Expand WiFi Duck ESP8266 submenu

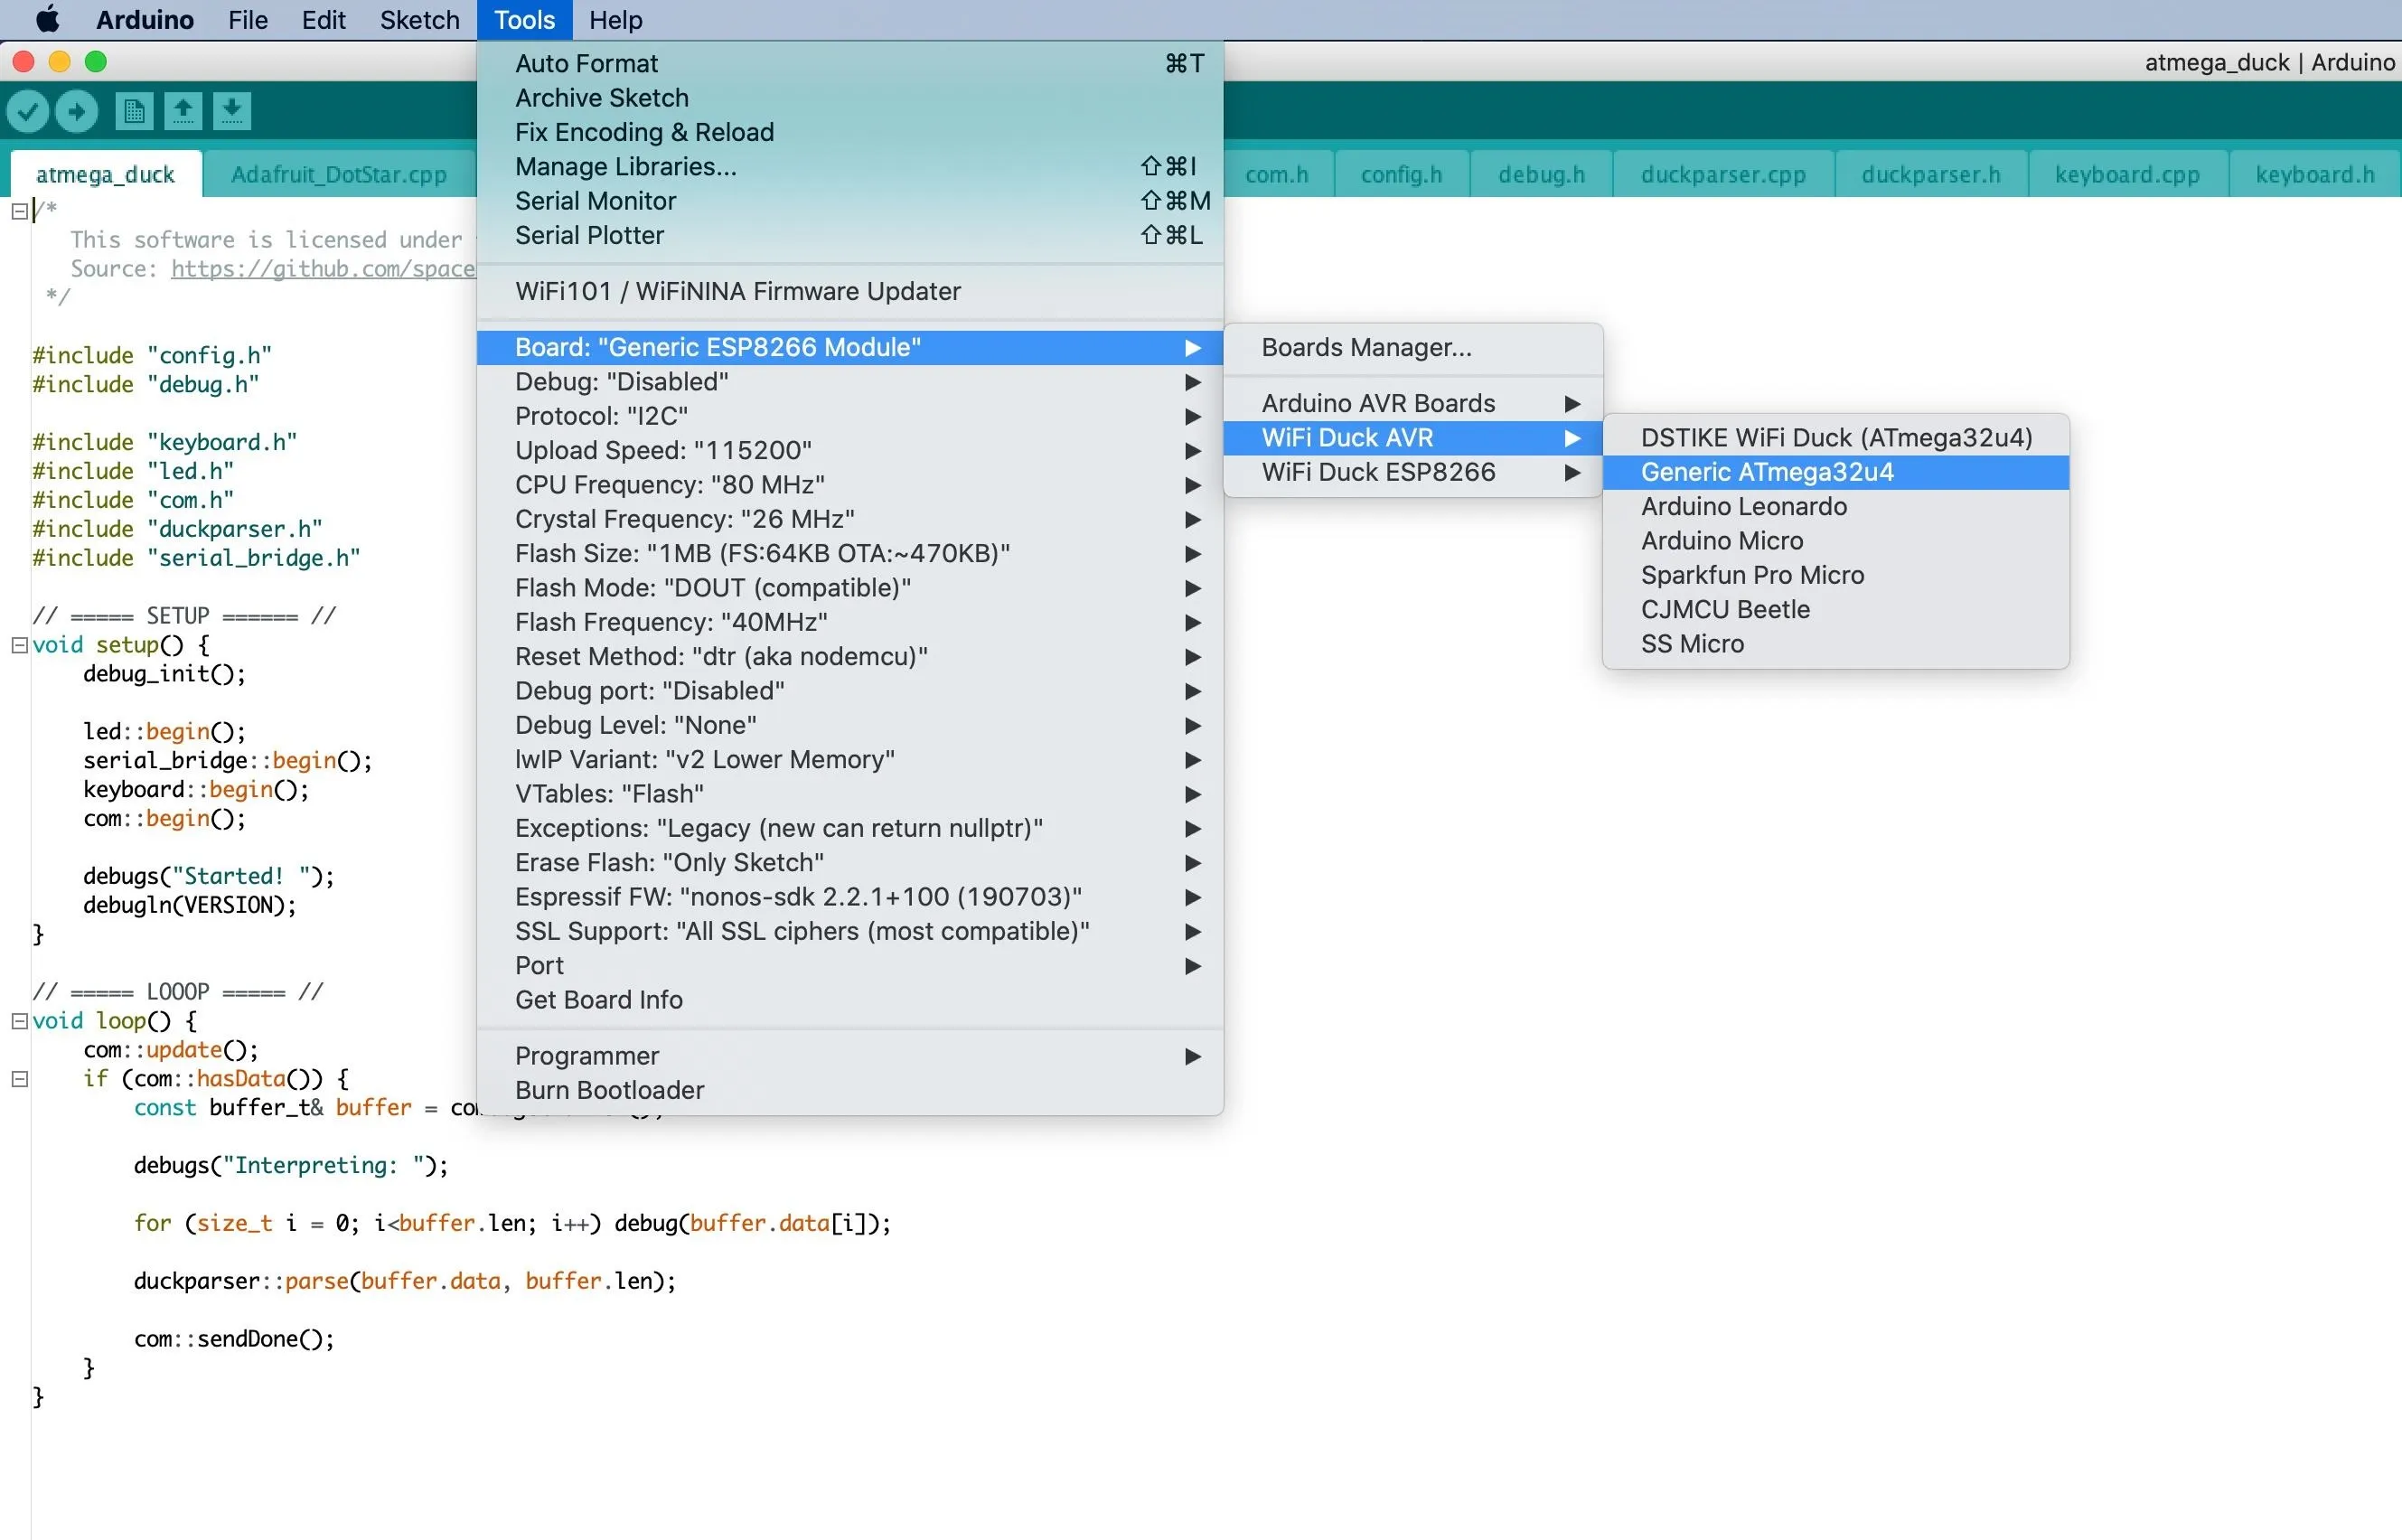[x=1413, y=472]
